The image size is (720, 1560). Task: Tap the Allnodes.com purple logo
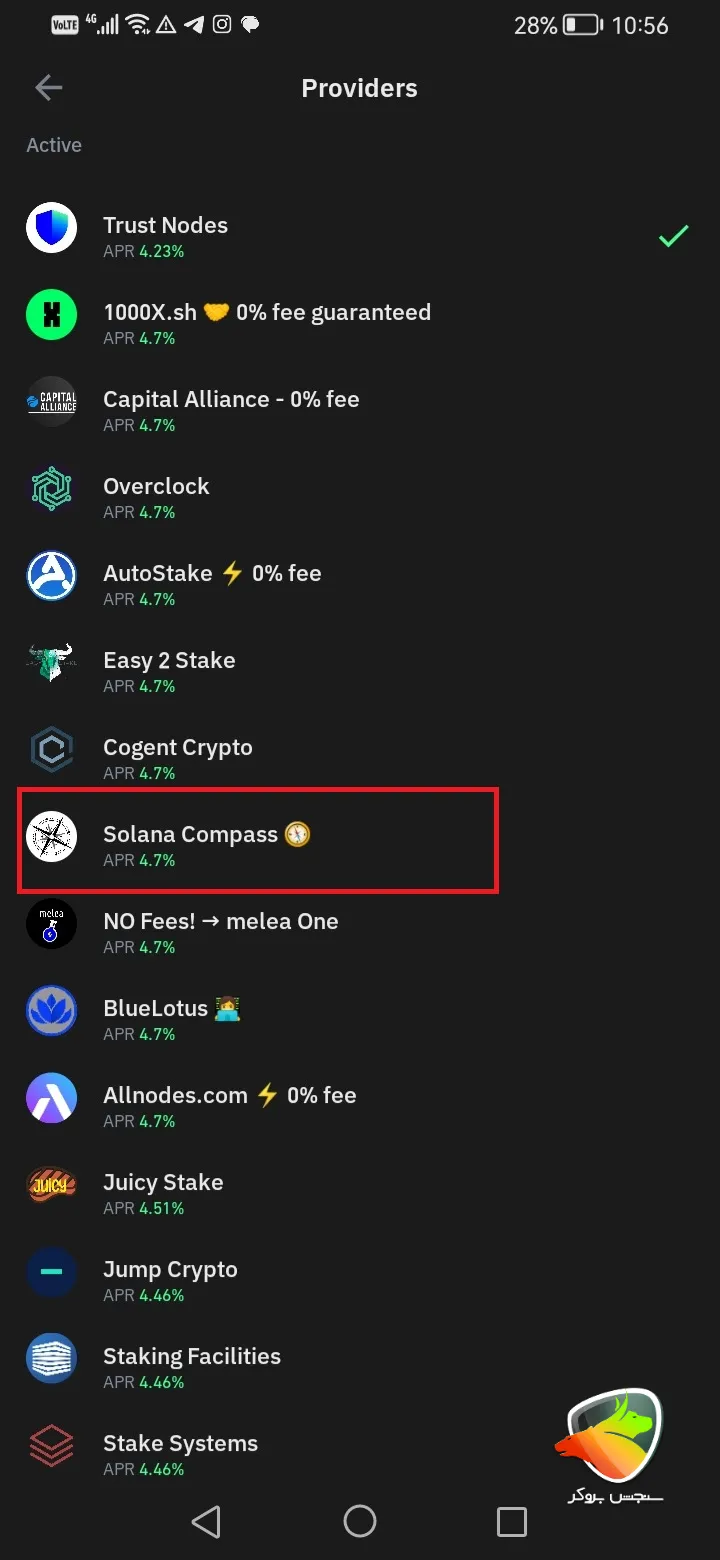click(x=51, y=1097)
